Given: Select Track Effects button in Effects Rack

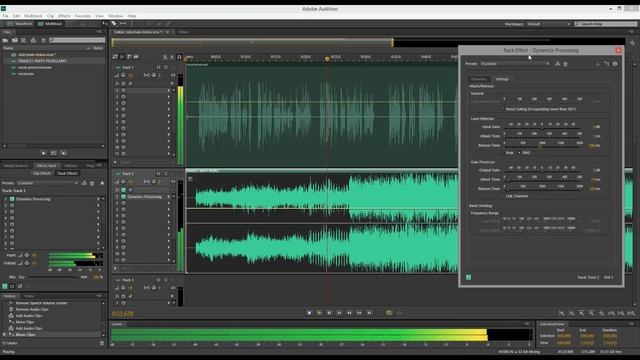Looking at the screenshot, I should point(67,173).
